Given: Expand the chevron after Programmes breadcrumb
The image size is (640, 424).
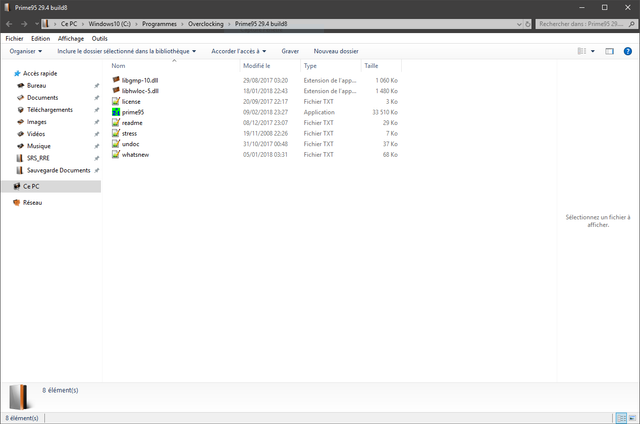Looking at the screenshot, I should [x=182, y=24].
